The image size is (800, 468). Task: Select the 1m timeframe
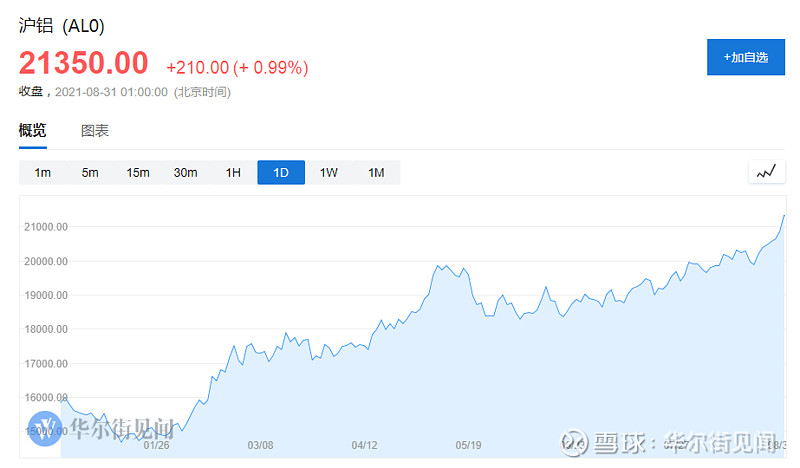42,173
